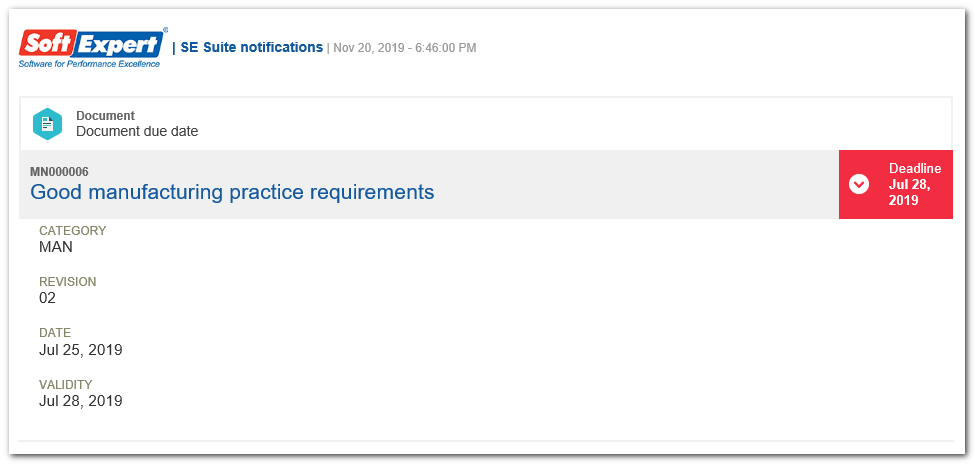Select the CATEGORY field label
The height and width of the screenshot is (464, 975).
(x=73, y=231)
